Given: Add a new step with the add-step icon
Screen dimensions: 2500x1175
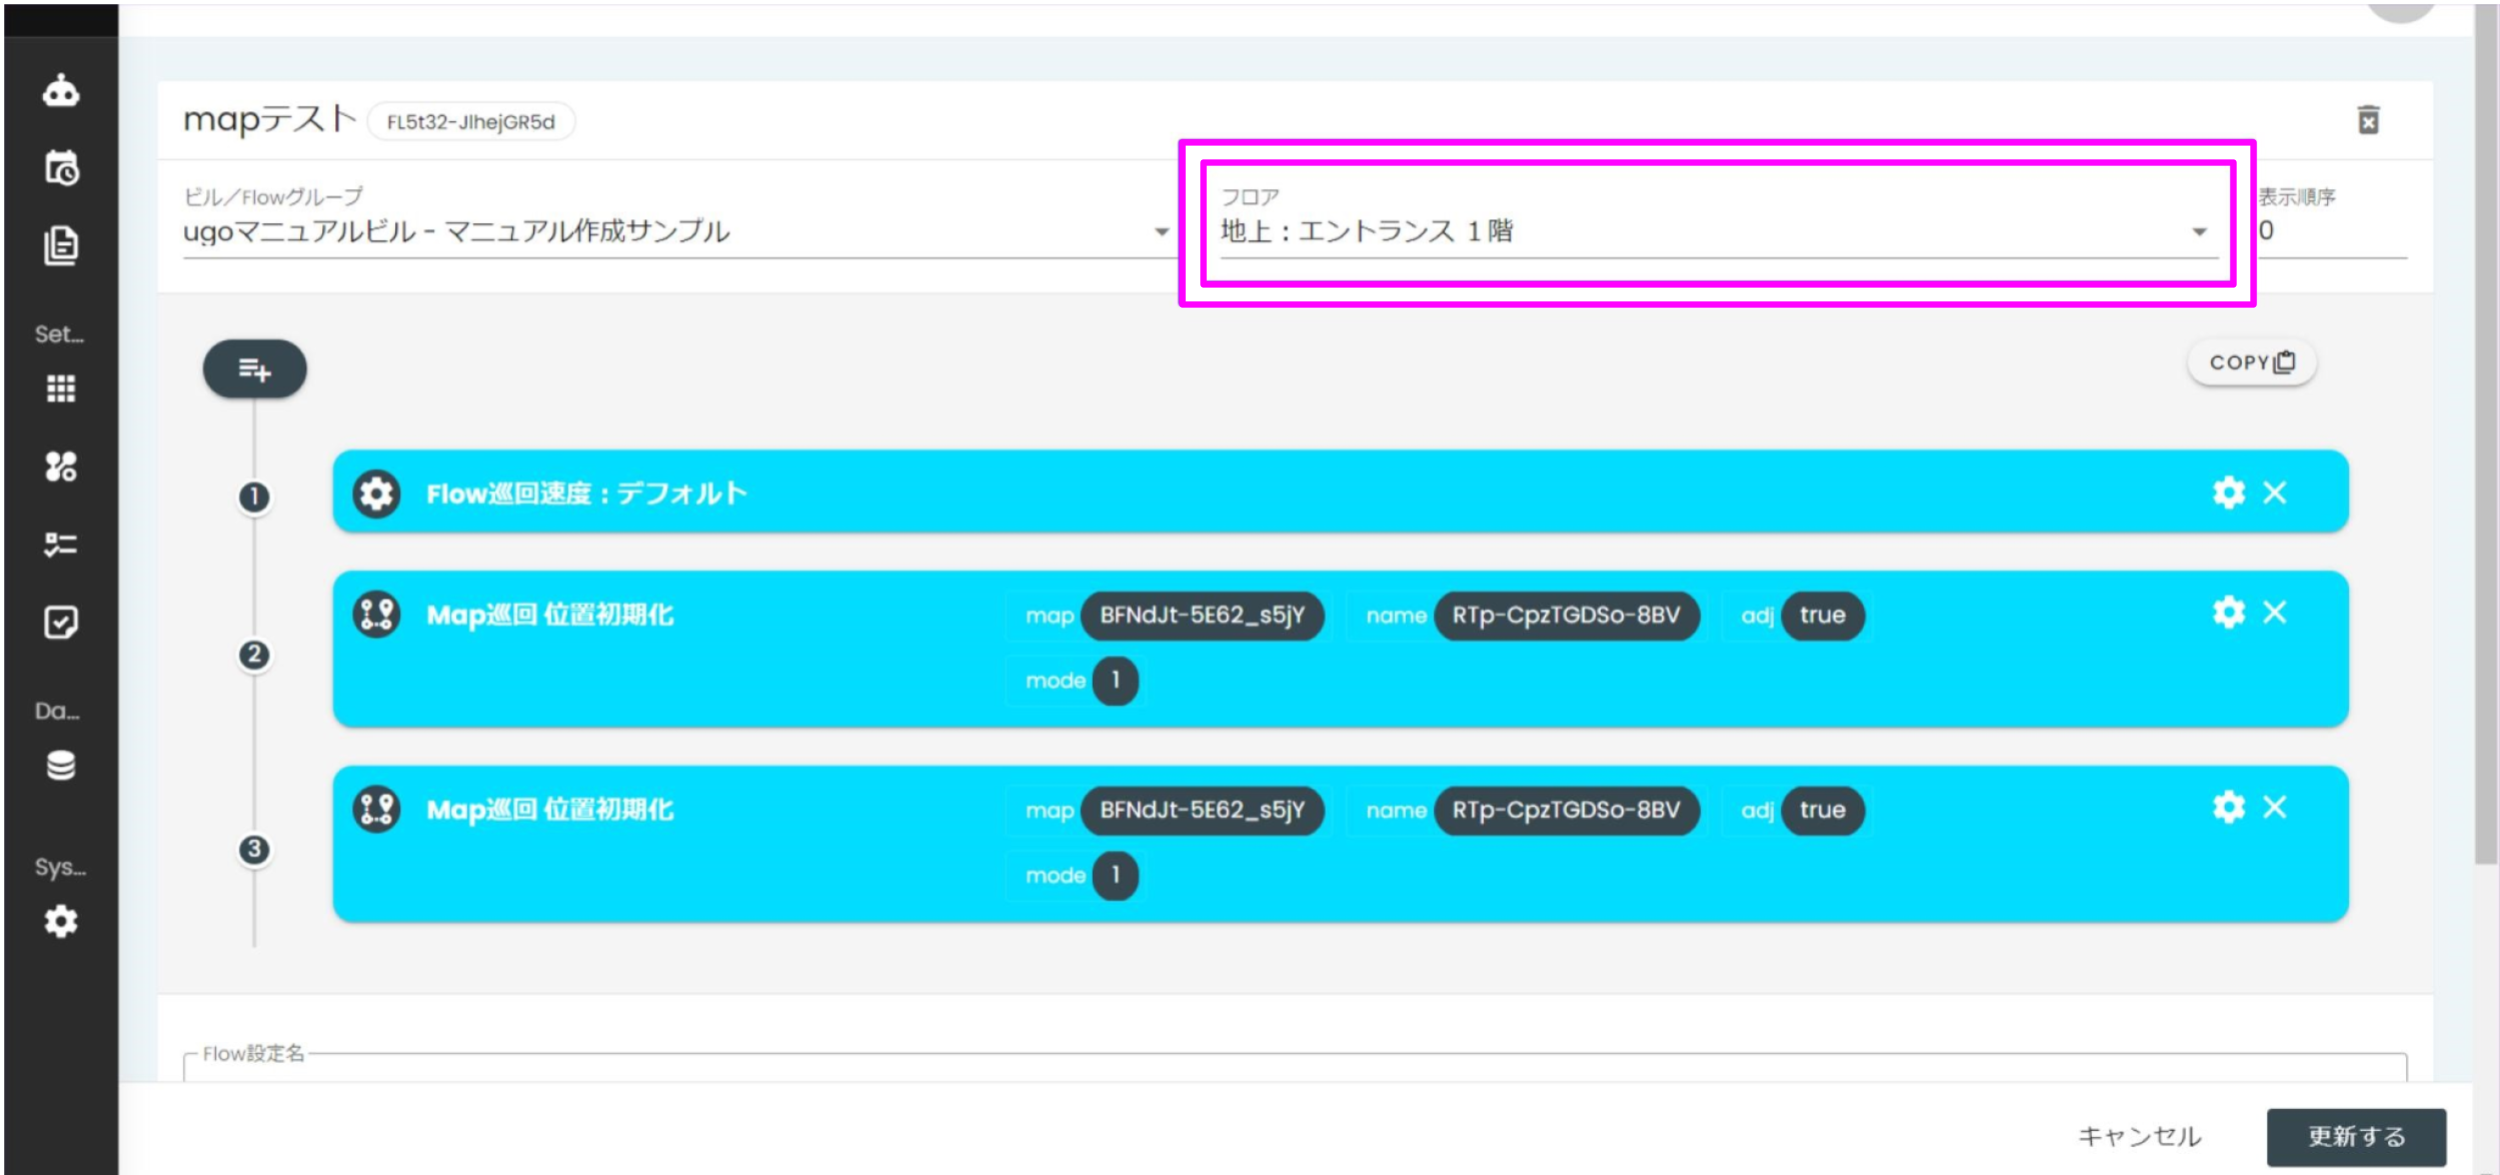Looking at the screenshot, I should [x=255, y=368].
